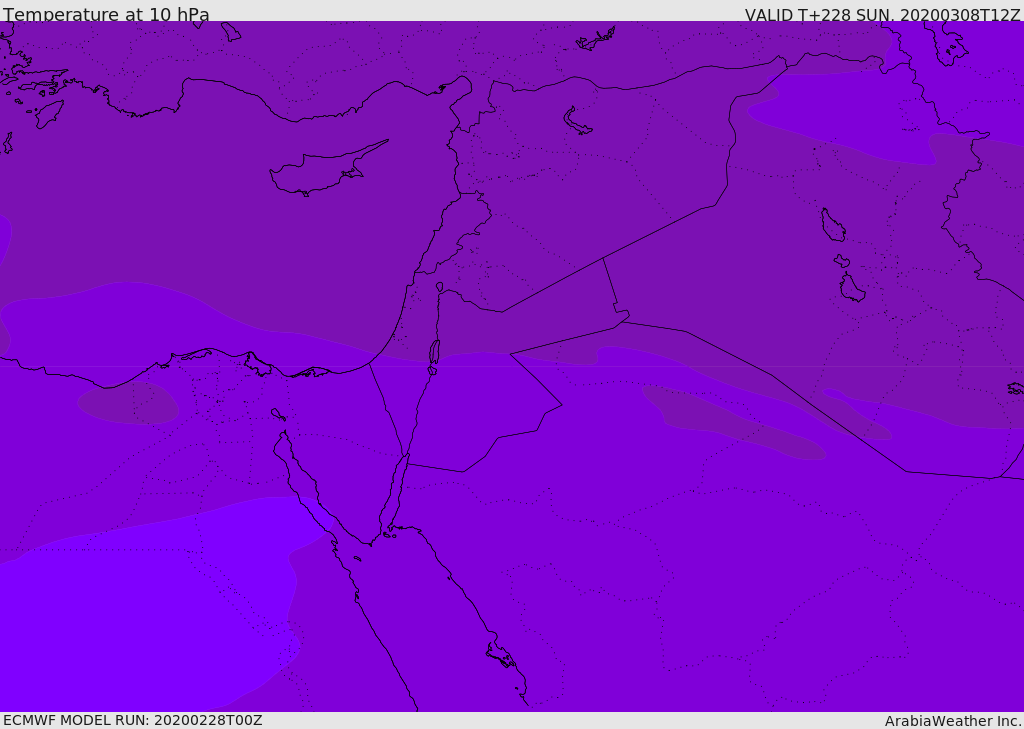Viewport: 1024px width, 729px height.
Task: Select Rhodes island near the left edge
Action: point(48,113)
